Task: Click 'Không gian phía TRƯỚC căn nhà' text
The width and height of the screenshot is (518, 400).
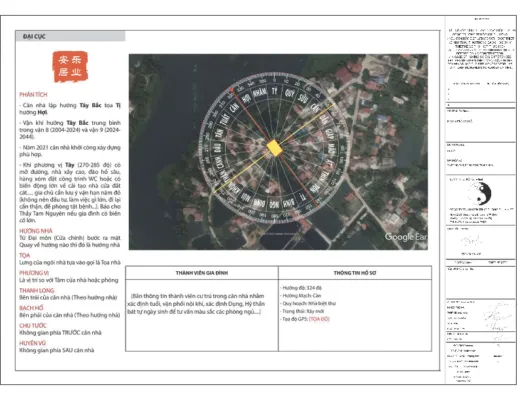Action: 60,333
